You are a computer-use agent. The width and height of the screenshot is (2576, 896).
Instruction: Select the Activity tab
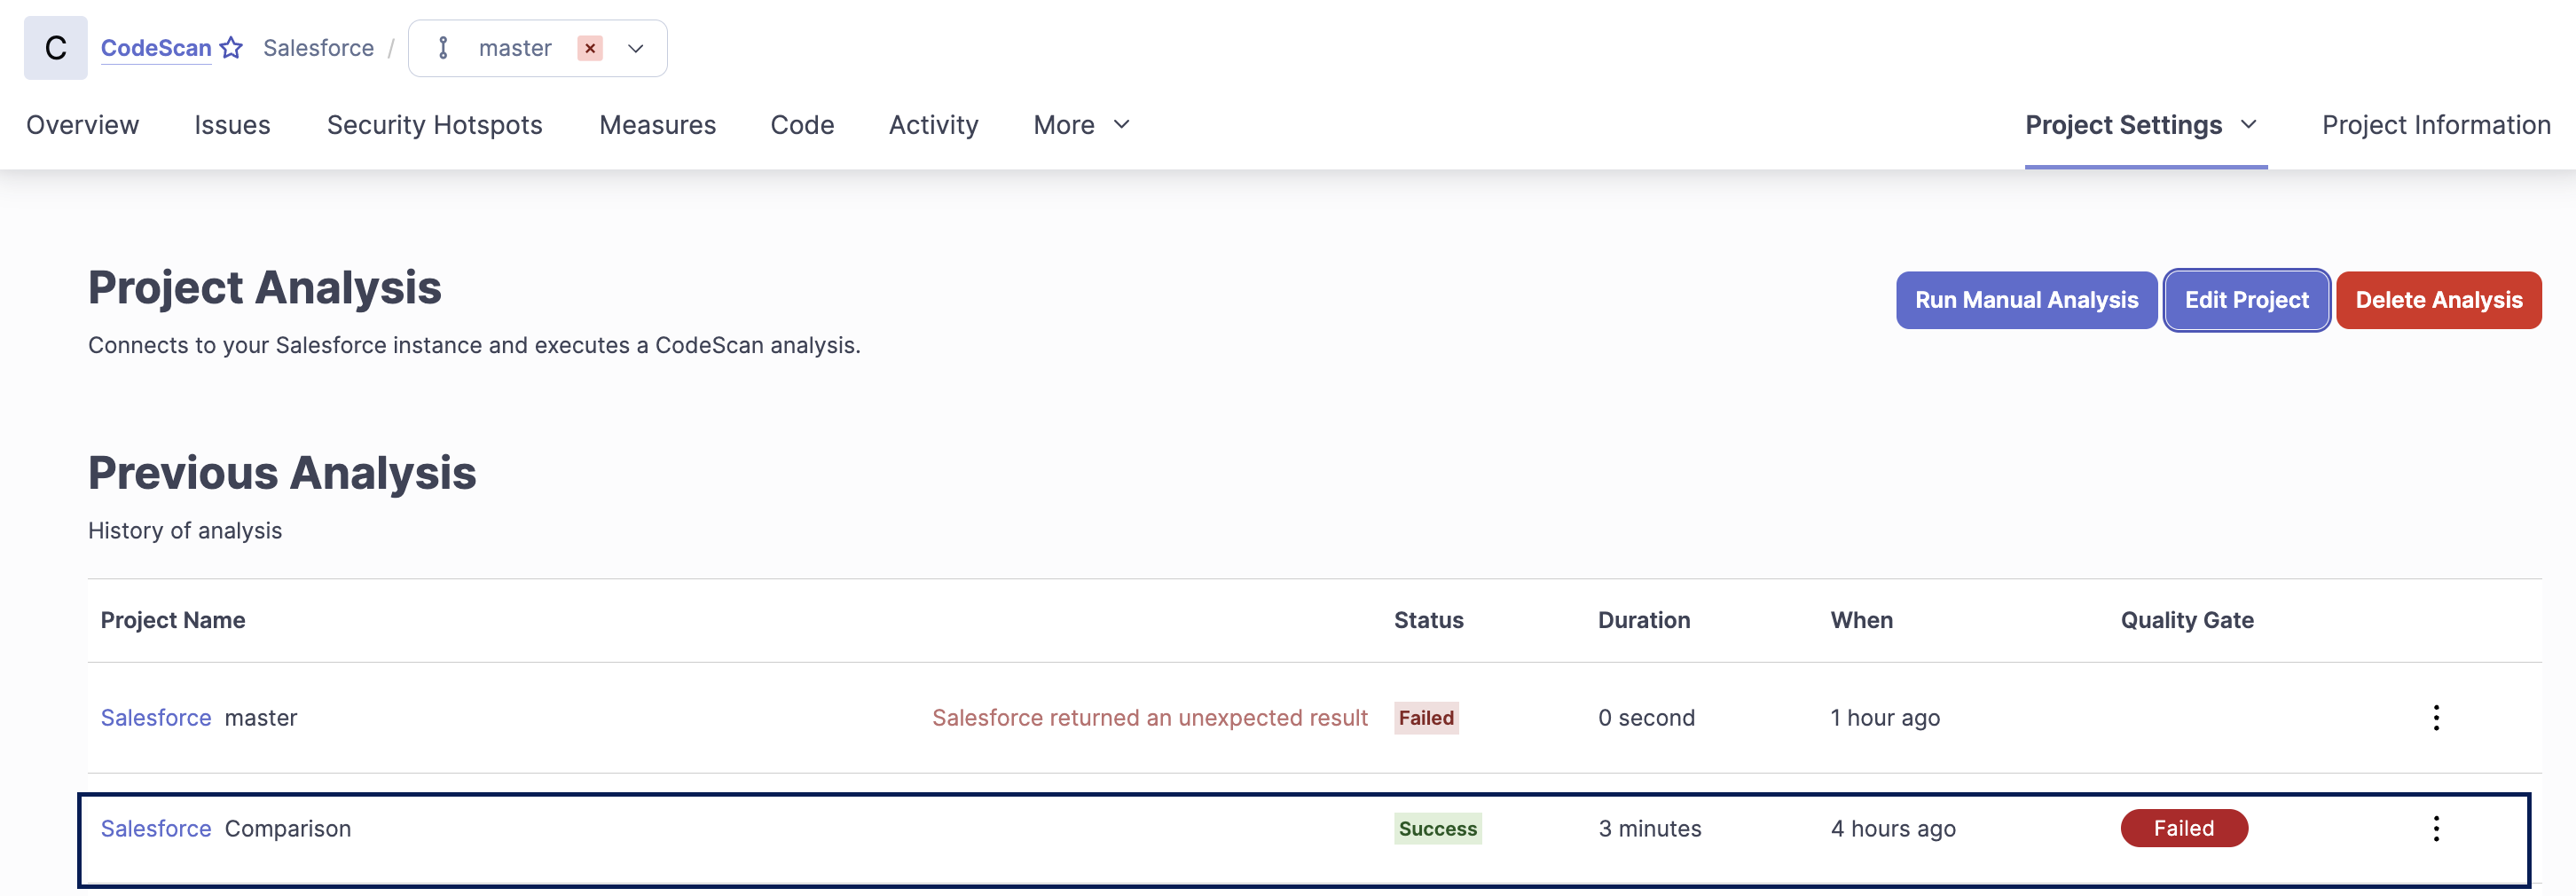click(x=933, y=125)
